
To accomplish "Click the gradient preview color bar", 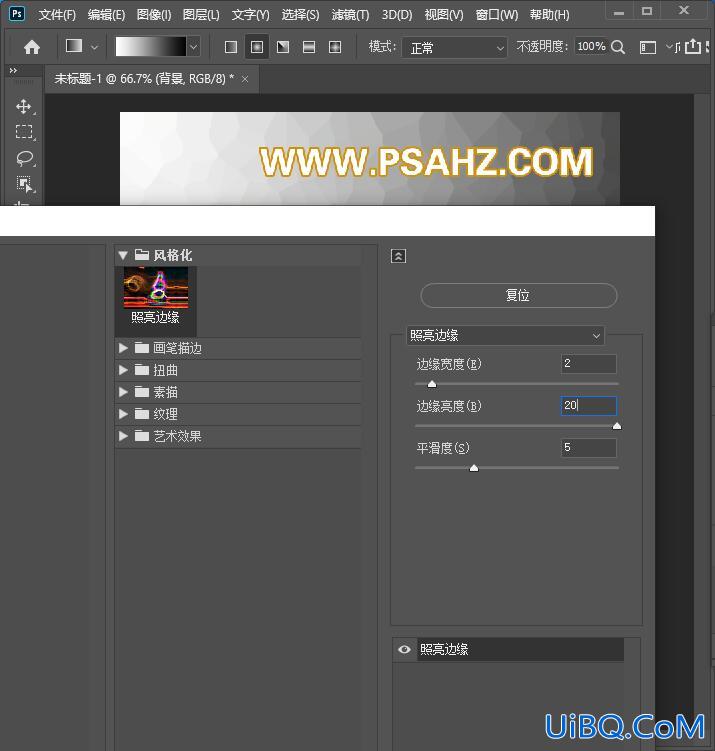I will click(x=151, y=46).
